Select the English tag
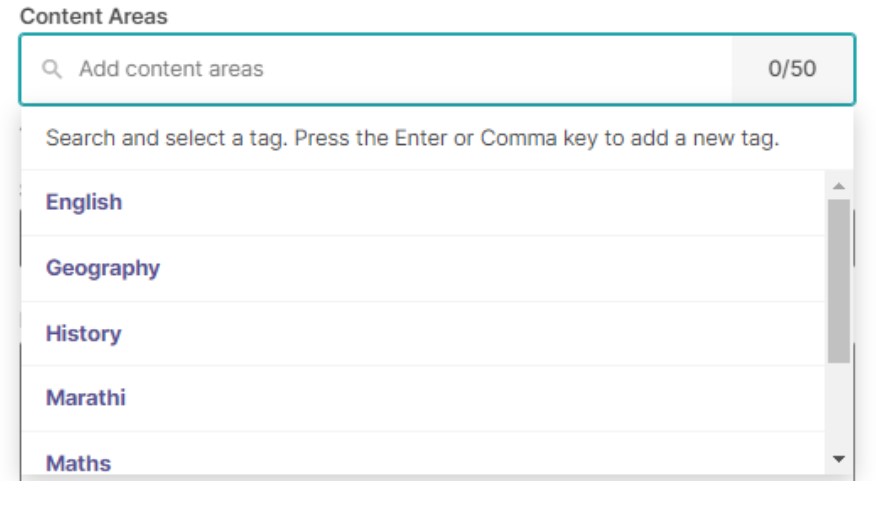The width and height of the screenshot is (876, 511). [x=423, y=202]
